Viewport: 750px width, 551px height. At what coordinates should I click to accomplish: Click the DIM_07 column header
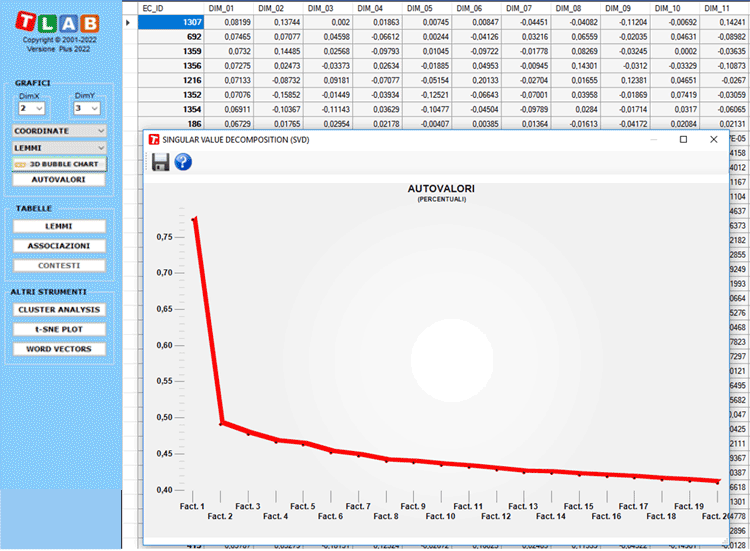[x=527, y=9]
